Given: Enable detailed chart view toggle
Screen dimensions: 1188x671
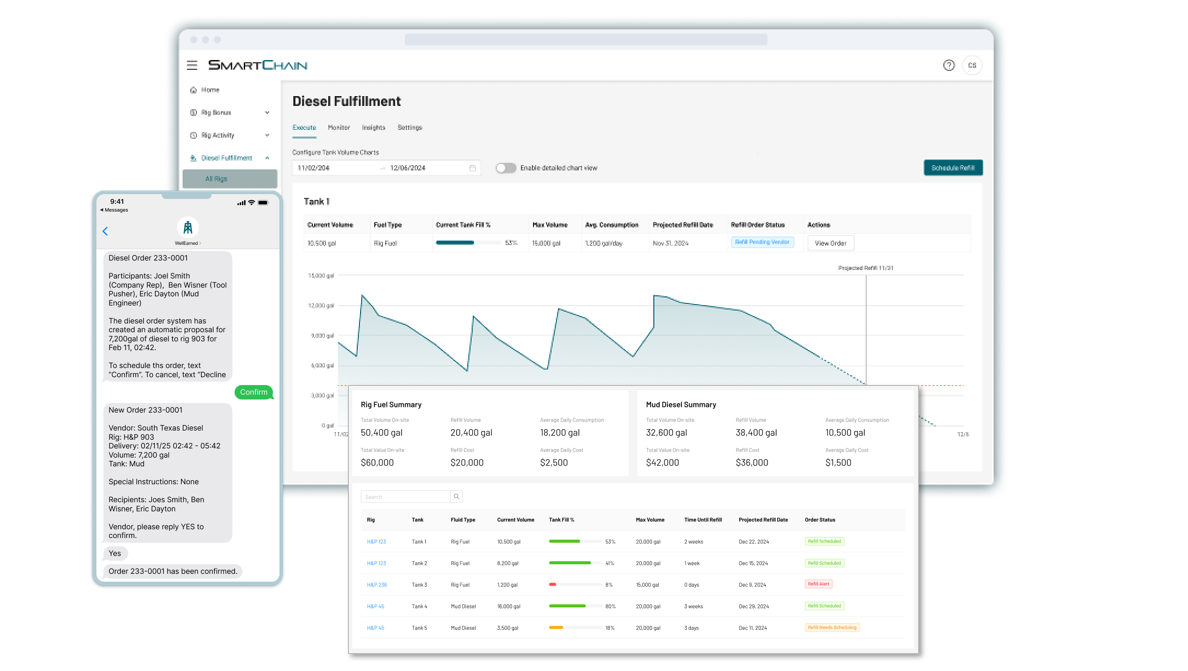Looking at the screenshot, I should (x=506, y=168).
